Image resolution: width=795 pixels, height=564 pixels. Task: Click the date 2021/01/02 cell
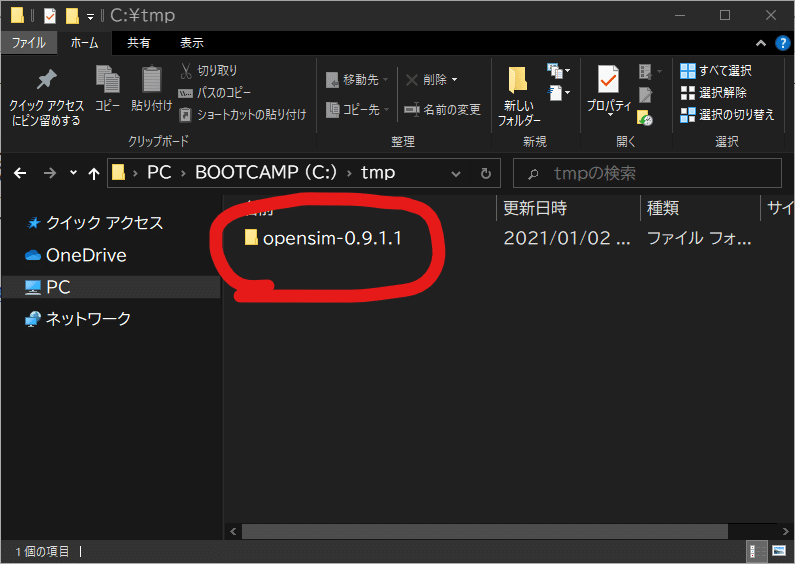[x=567, y=238]
